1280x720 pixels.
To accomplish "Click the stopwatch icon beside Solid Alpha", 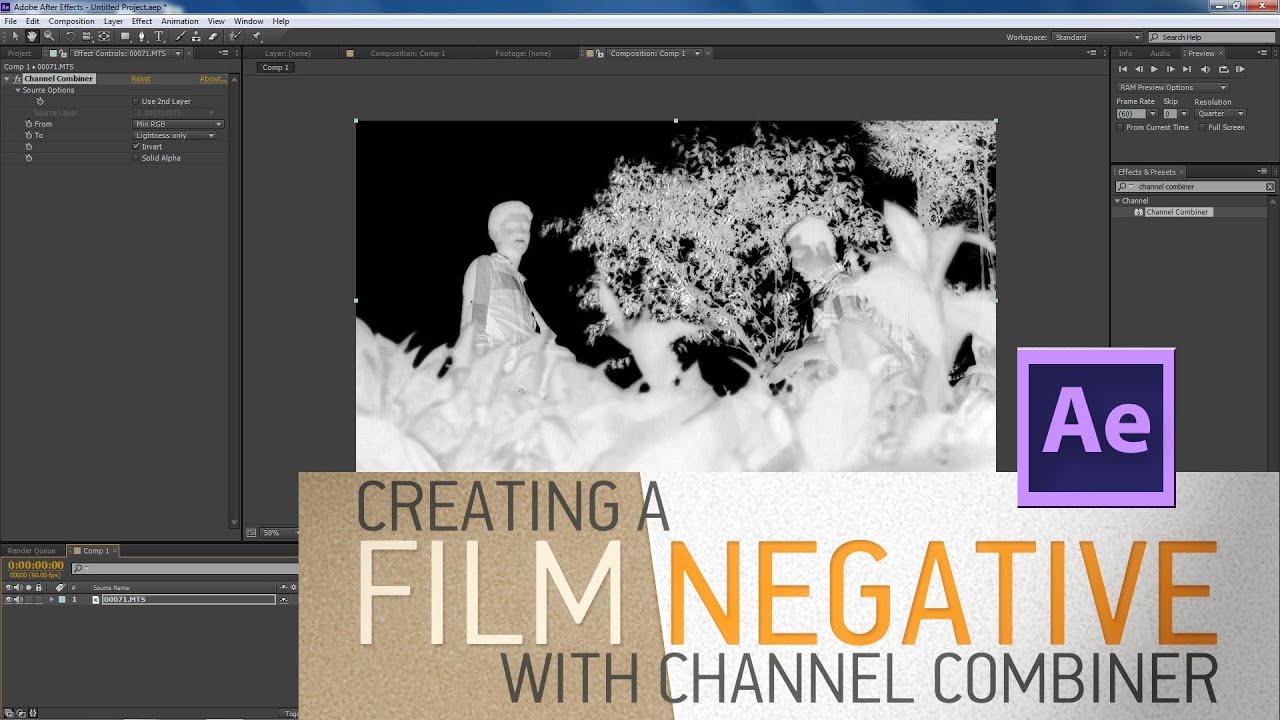I will click(x=29, y=158).
